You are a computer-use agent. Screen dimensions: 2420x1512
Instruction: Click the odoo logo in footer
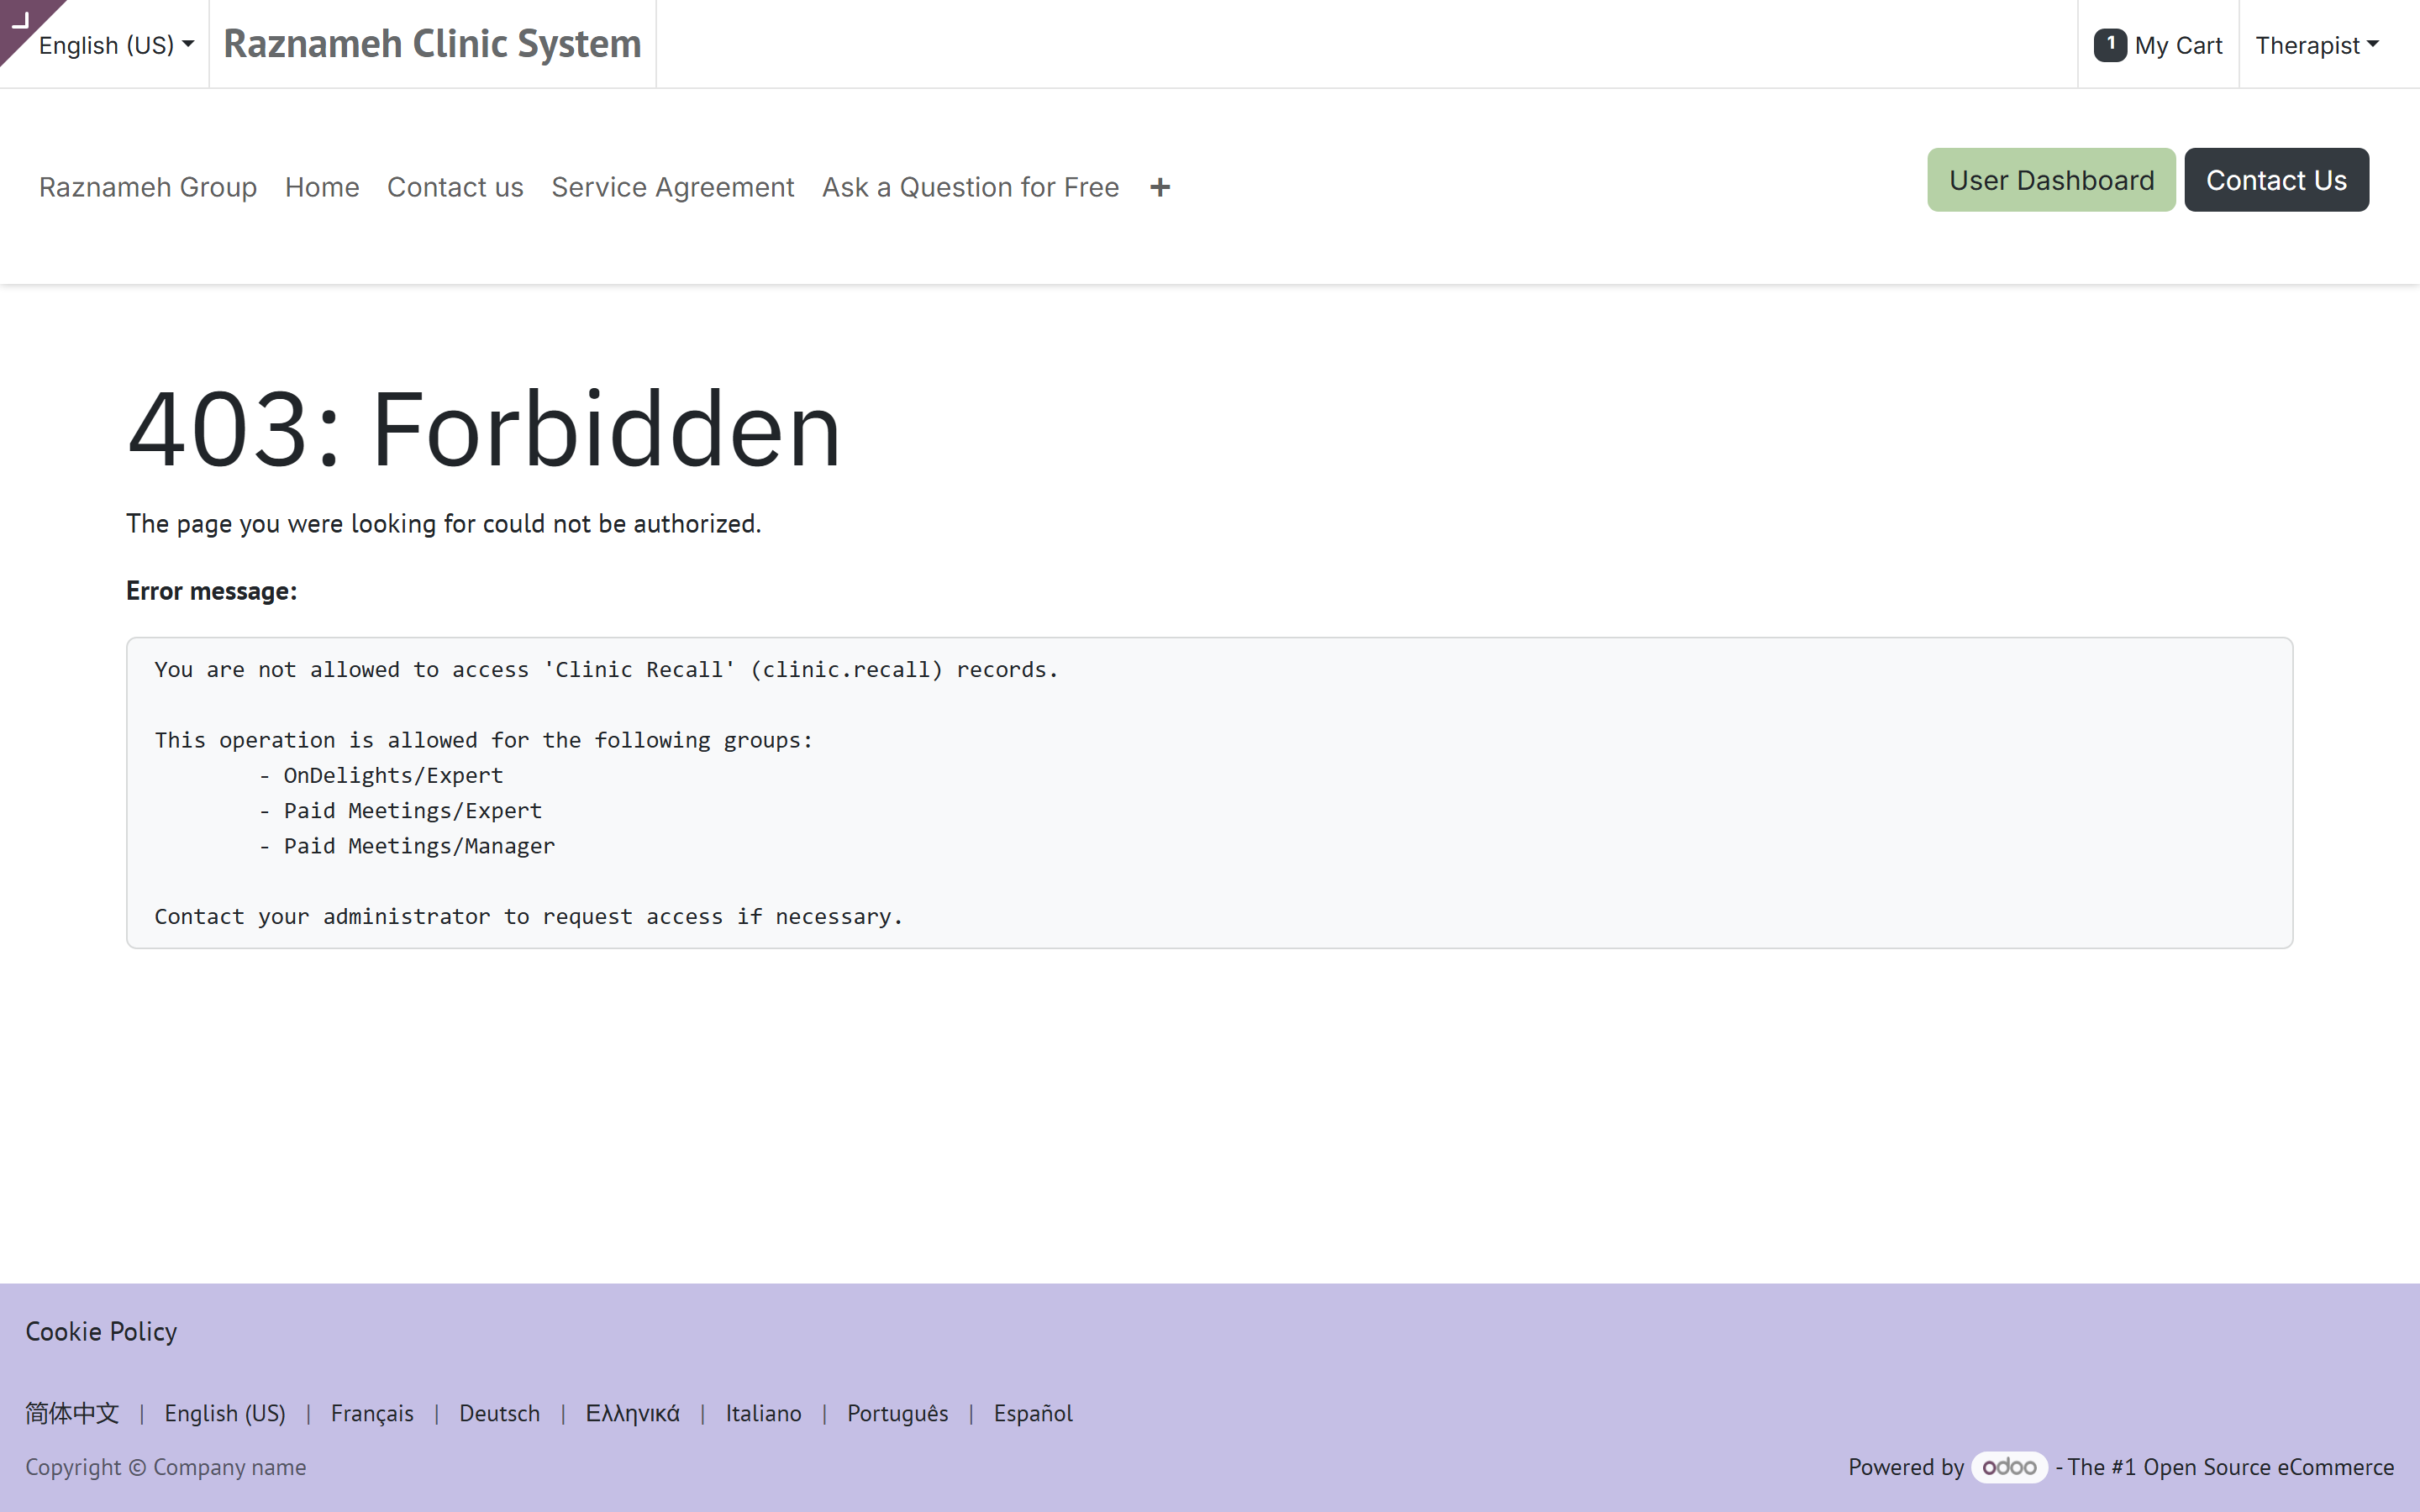(2009, 1467)
